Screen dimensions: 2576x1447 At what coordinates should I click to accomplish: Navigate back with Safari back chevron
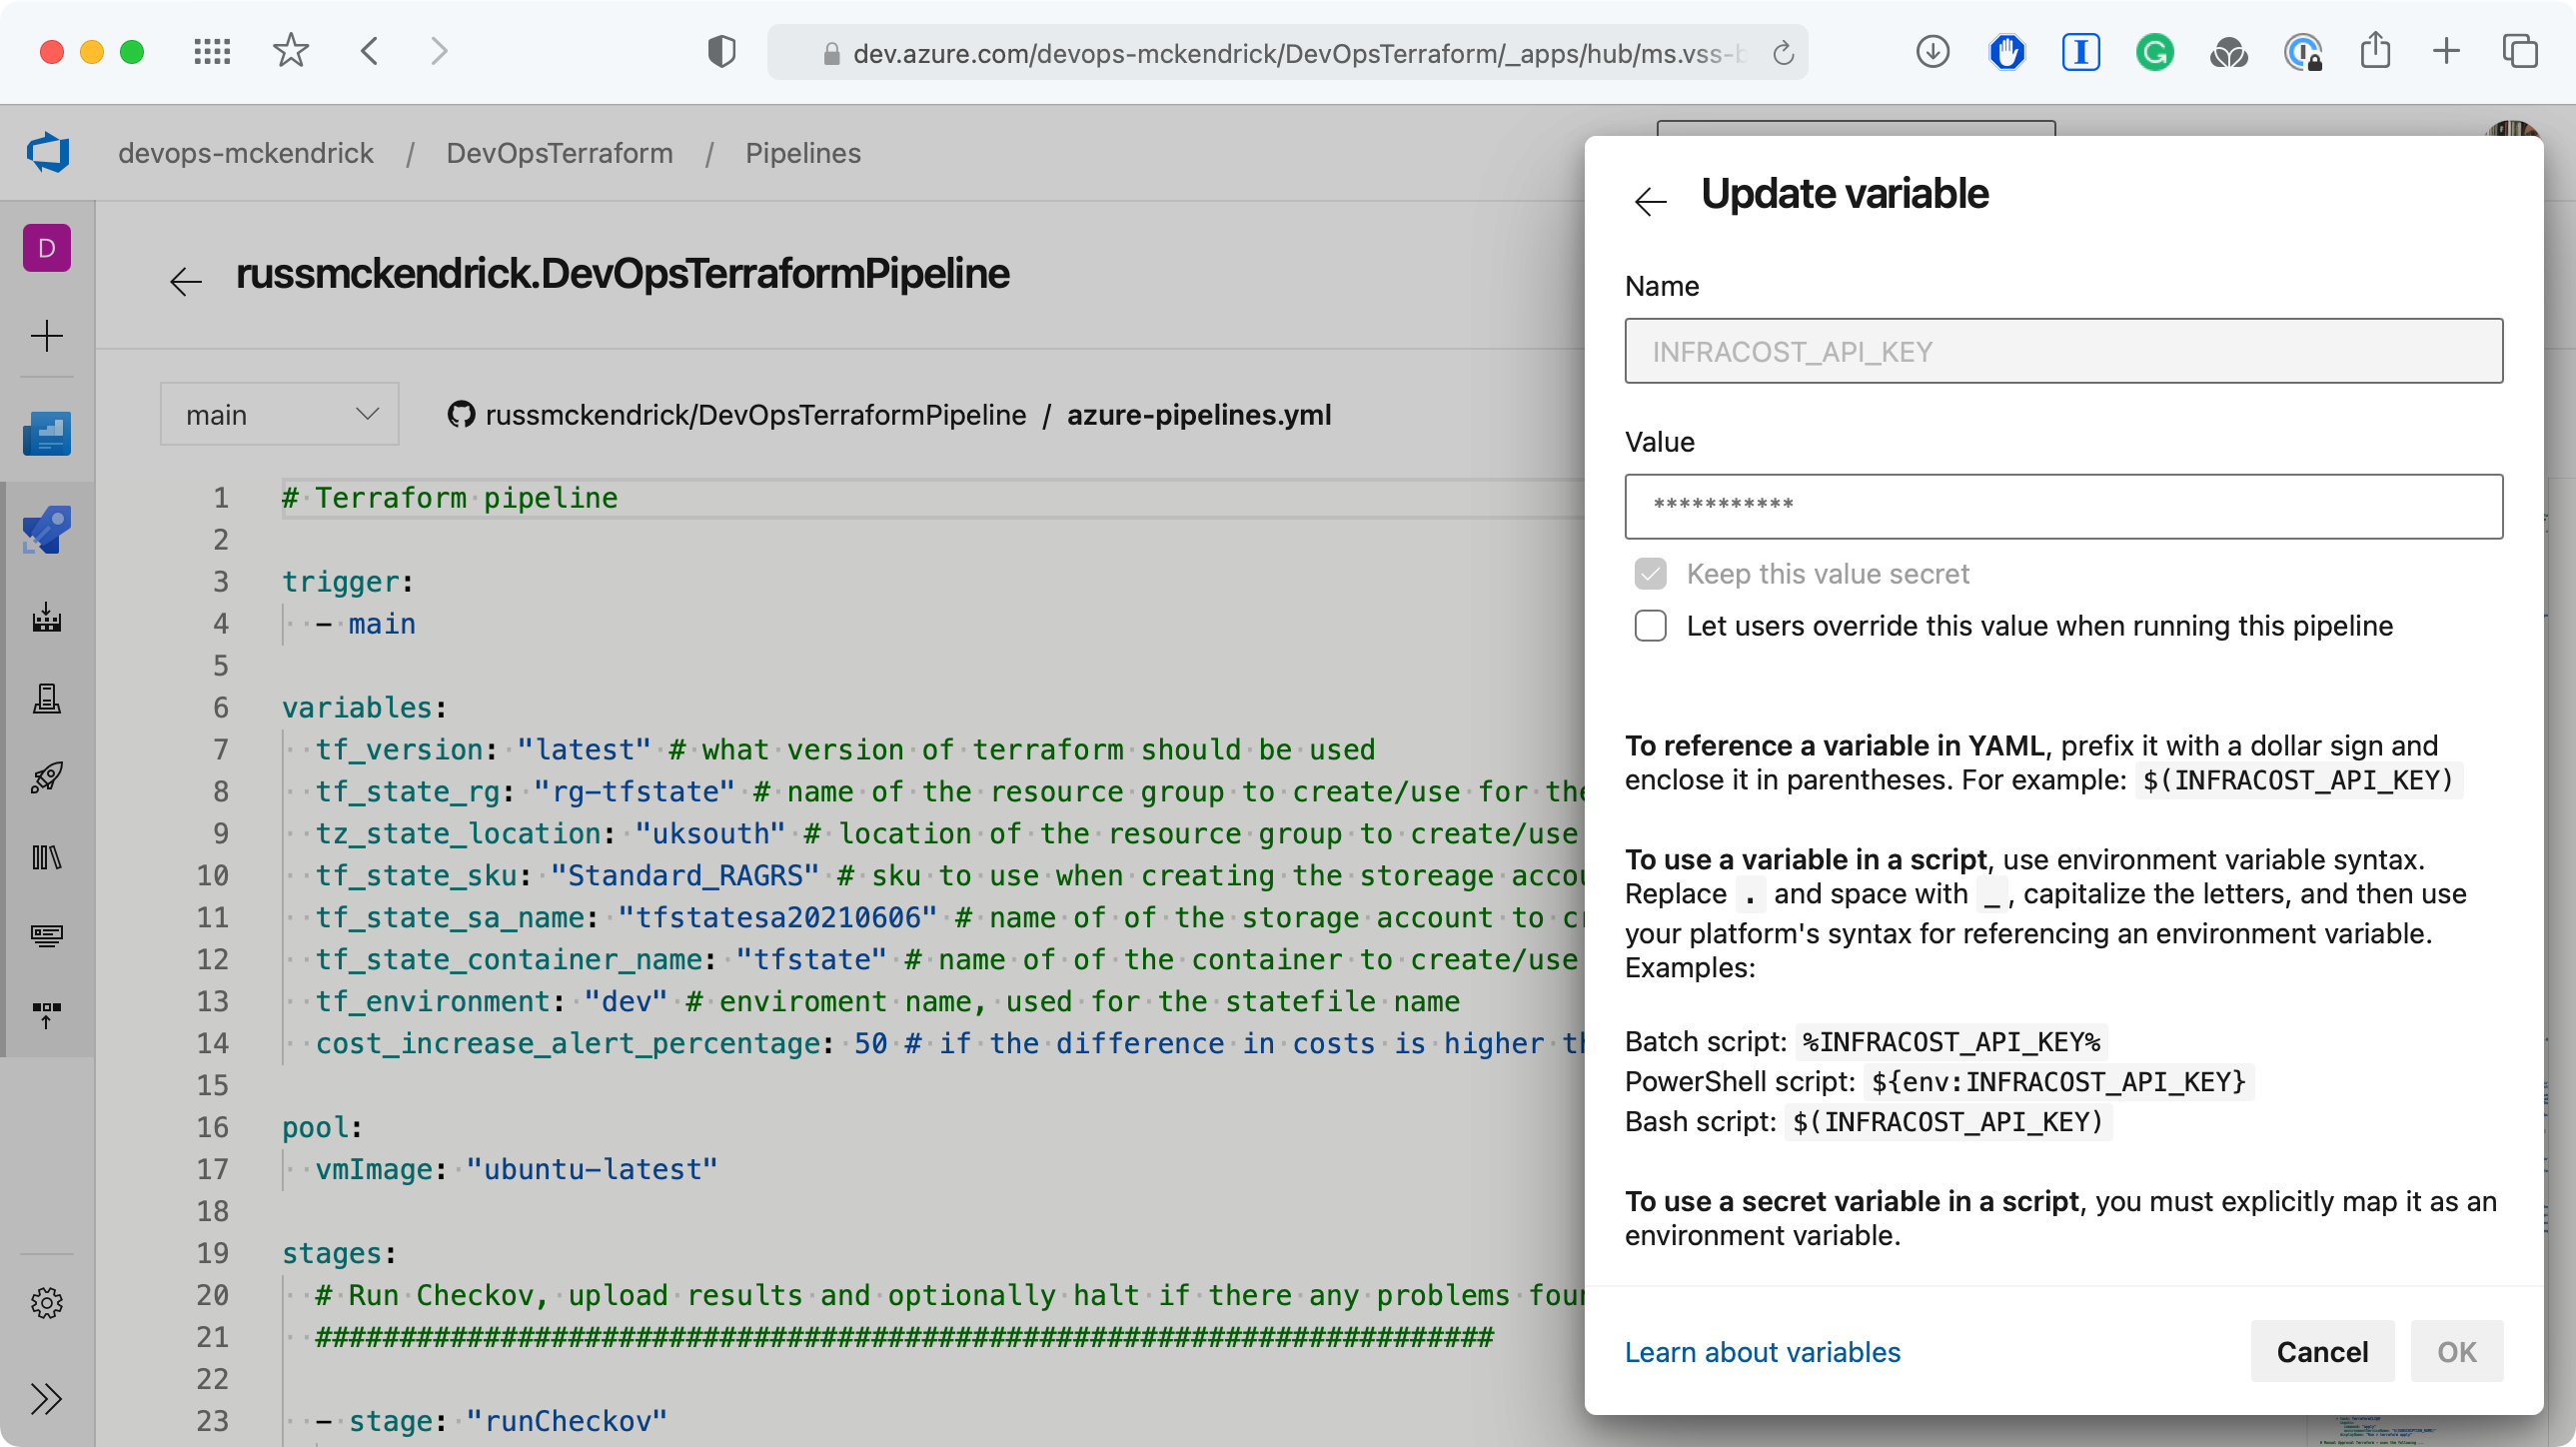370,51
